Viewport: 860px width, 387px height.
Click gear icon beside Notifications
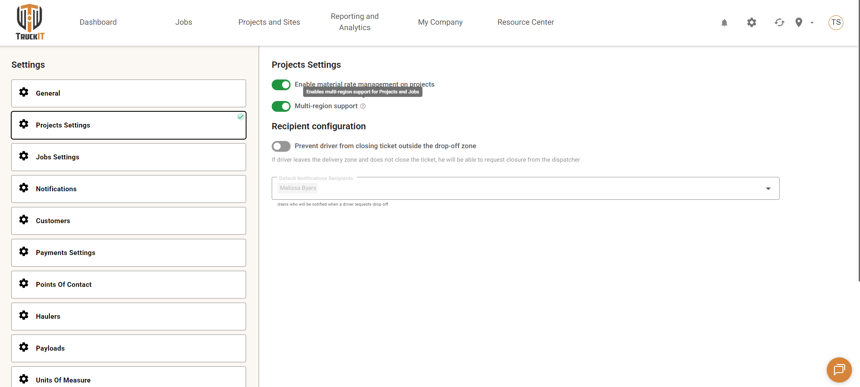coord(24,187)
